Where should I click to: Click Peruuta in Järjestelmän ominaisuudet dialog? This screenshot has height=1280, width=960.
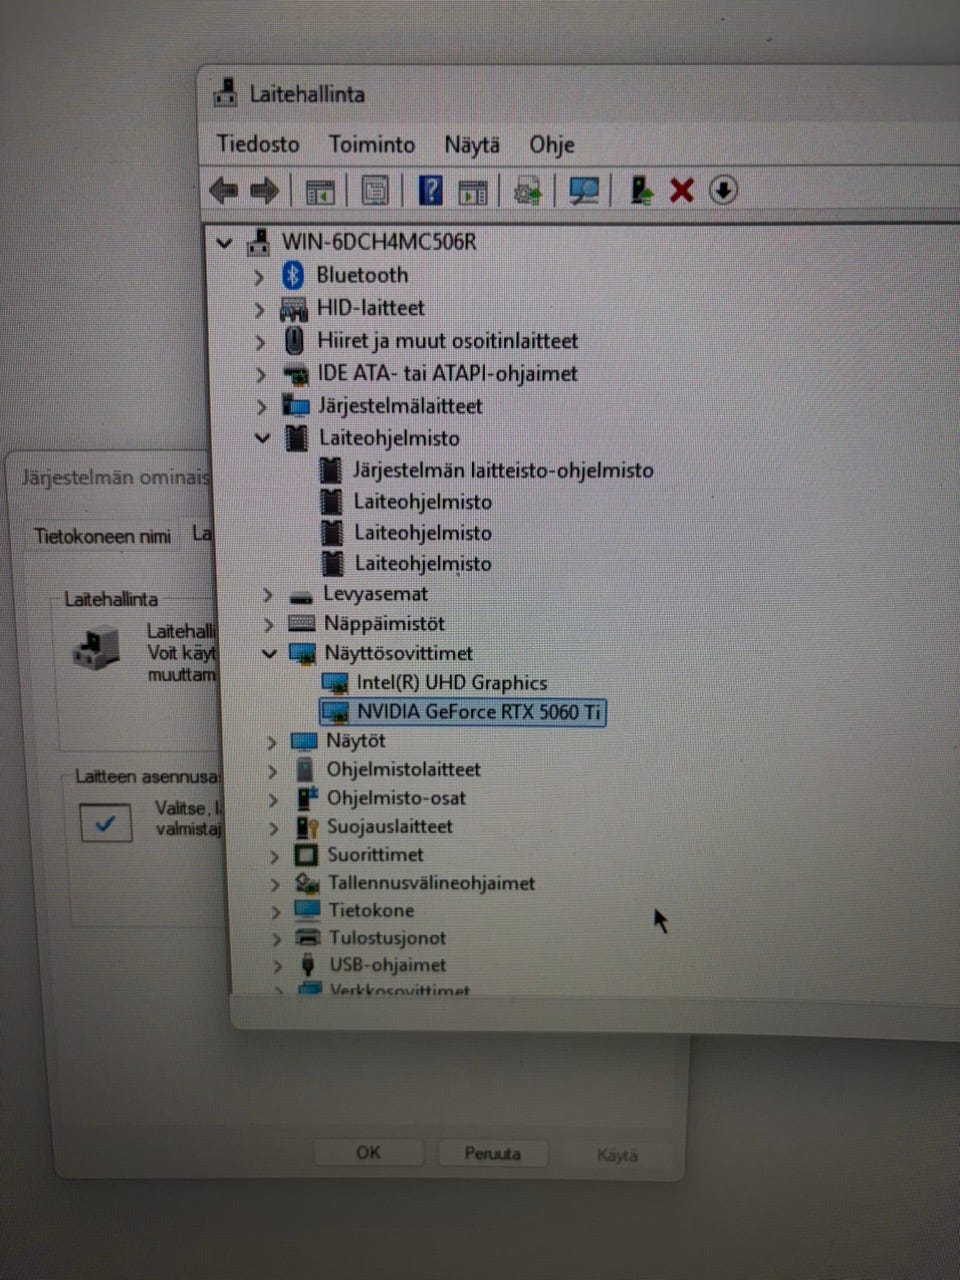tap(492, 1153)
